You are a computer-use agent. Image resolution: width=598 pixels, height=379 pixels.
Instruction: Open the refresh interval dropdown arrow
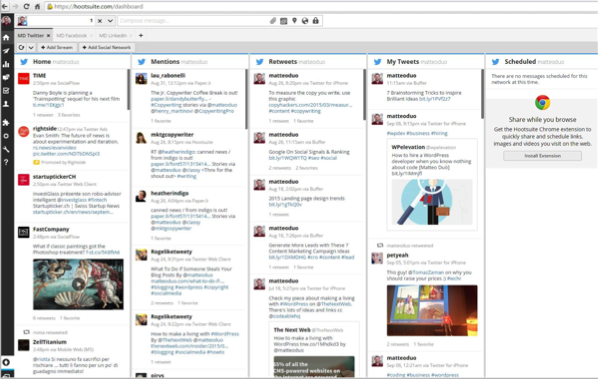point(31,47)
